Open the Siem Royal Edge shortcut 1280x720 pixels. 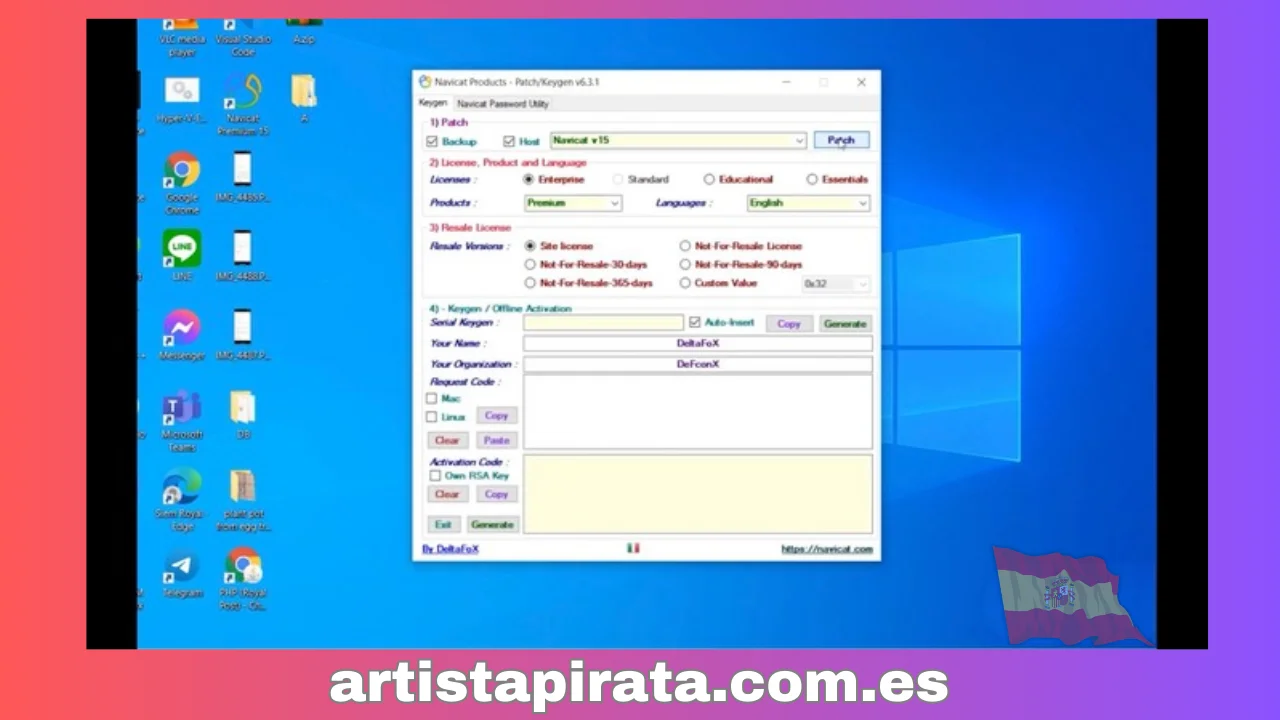(182, 500)
